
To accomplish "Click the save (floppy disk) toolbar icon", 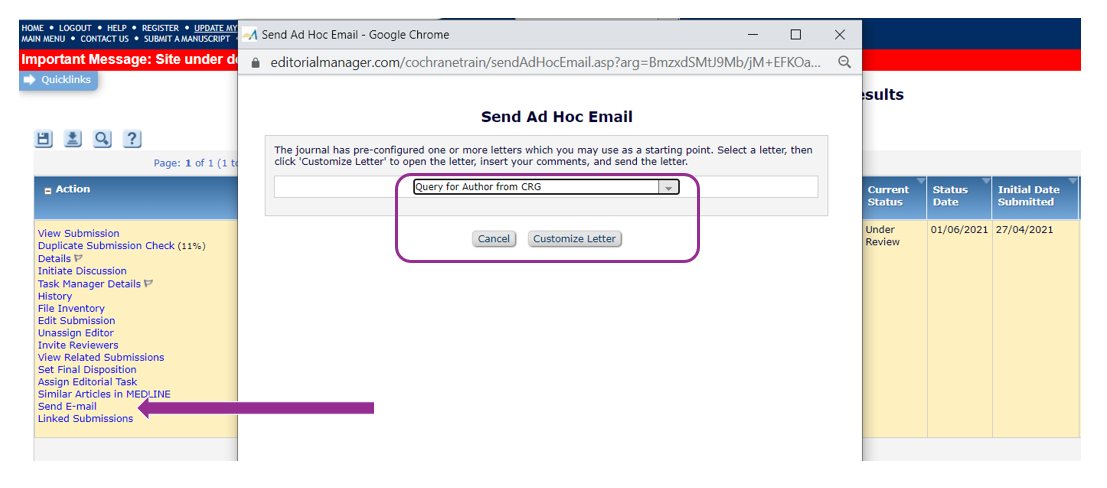I will pyautogui.click(x=44, y=139).
